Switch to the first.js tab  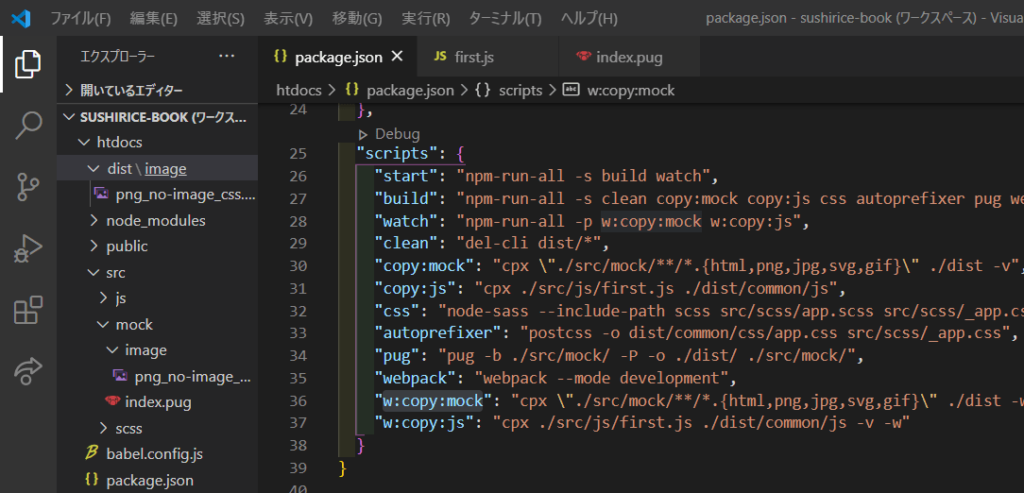[x=488, y=57]
